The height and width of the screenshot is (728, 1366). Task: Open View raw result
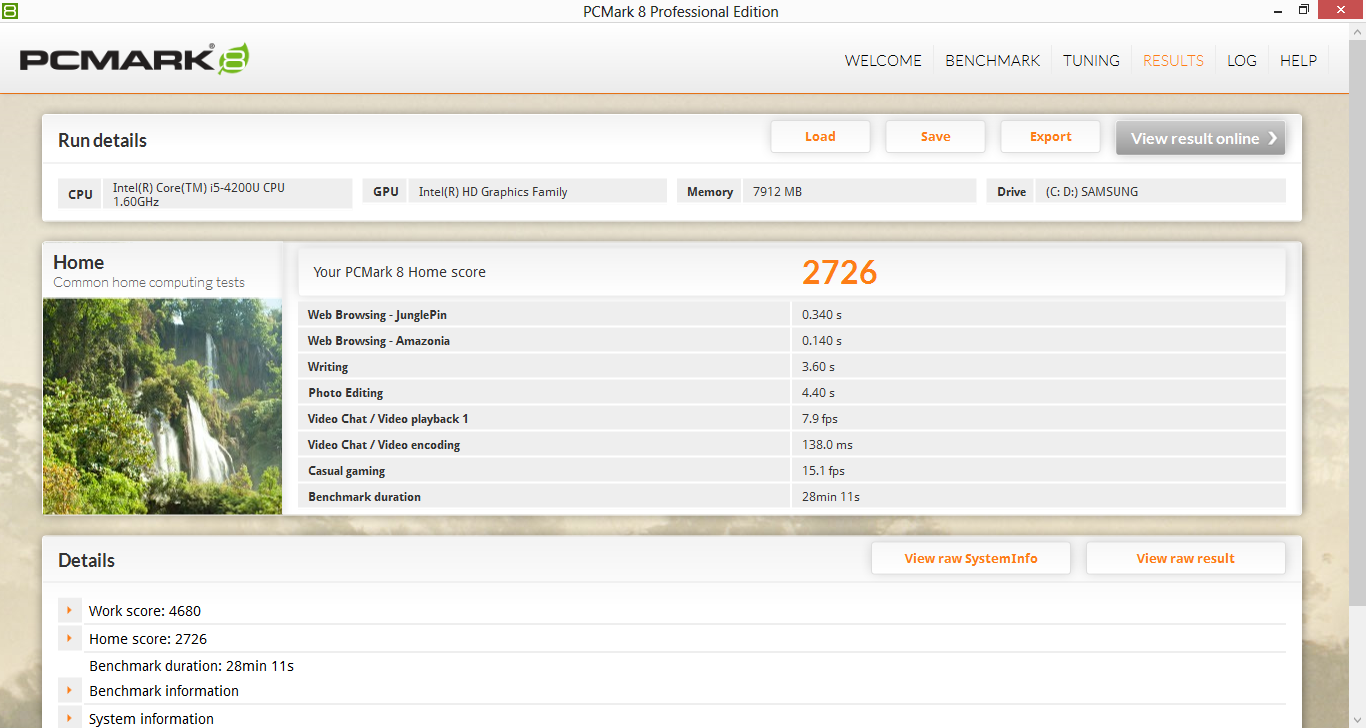pos(1185,559)
